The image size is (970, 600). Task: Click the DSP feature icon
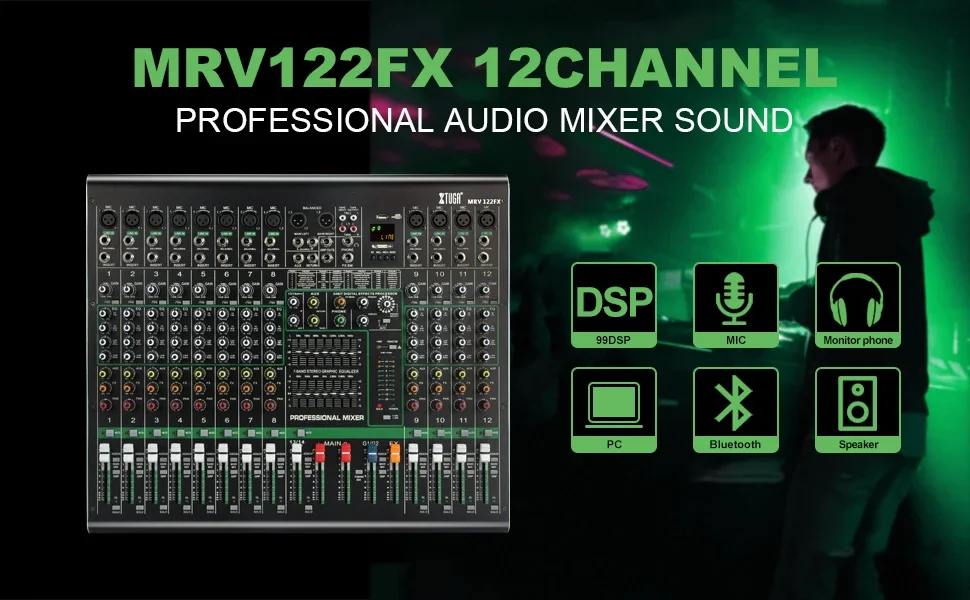pyautogui.click(x=613, y=304)
